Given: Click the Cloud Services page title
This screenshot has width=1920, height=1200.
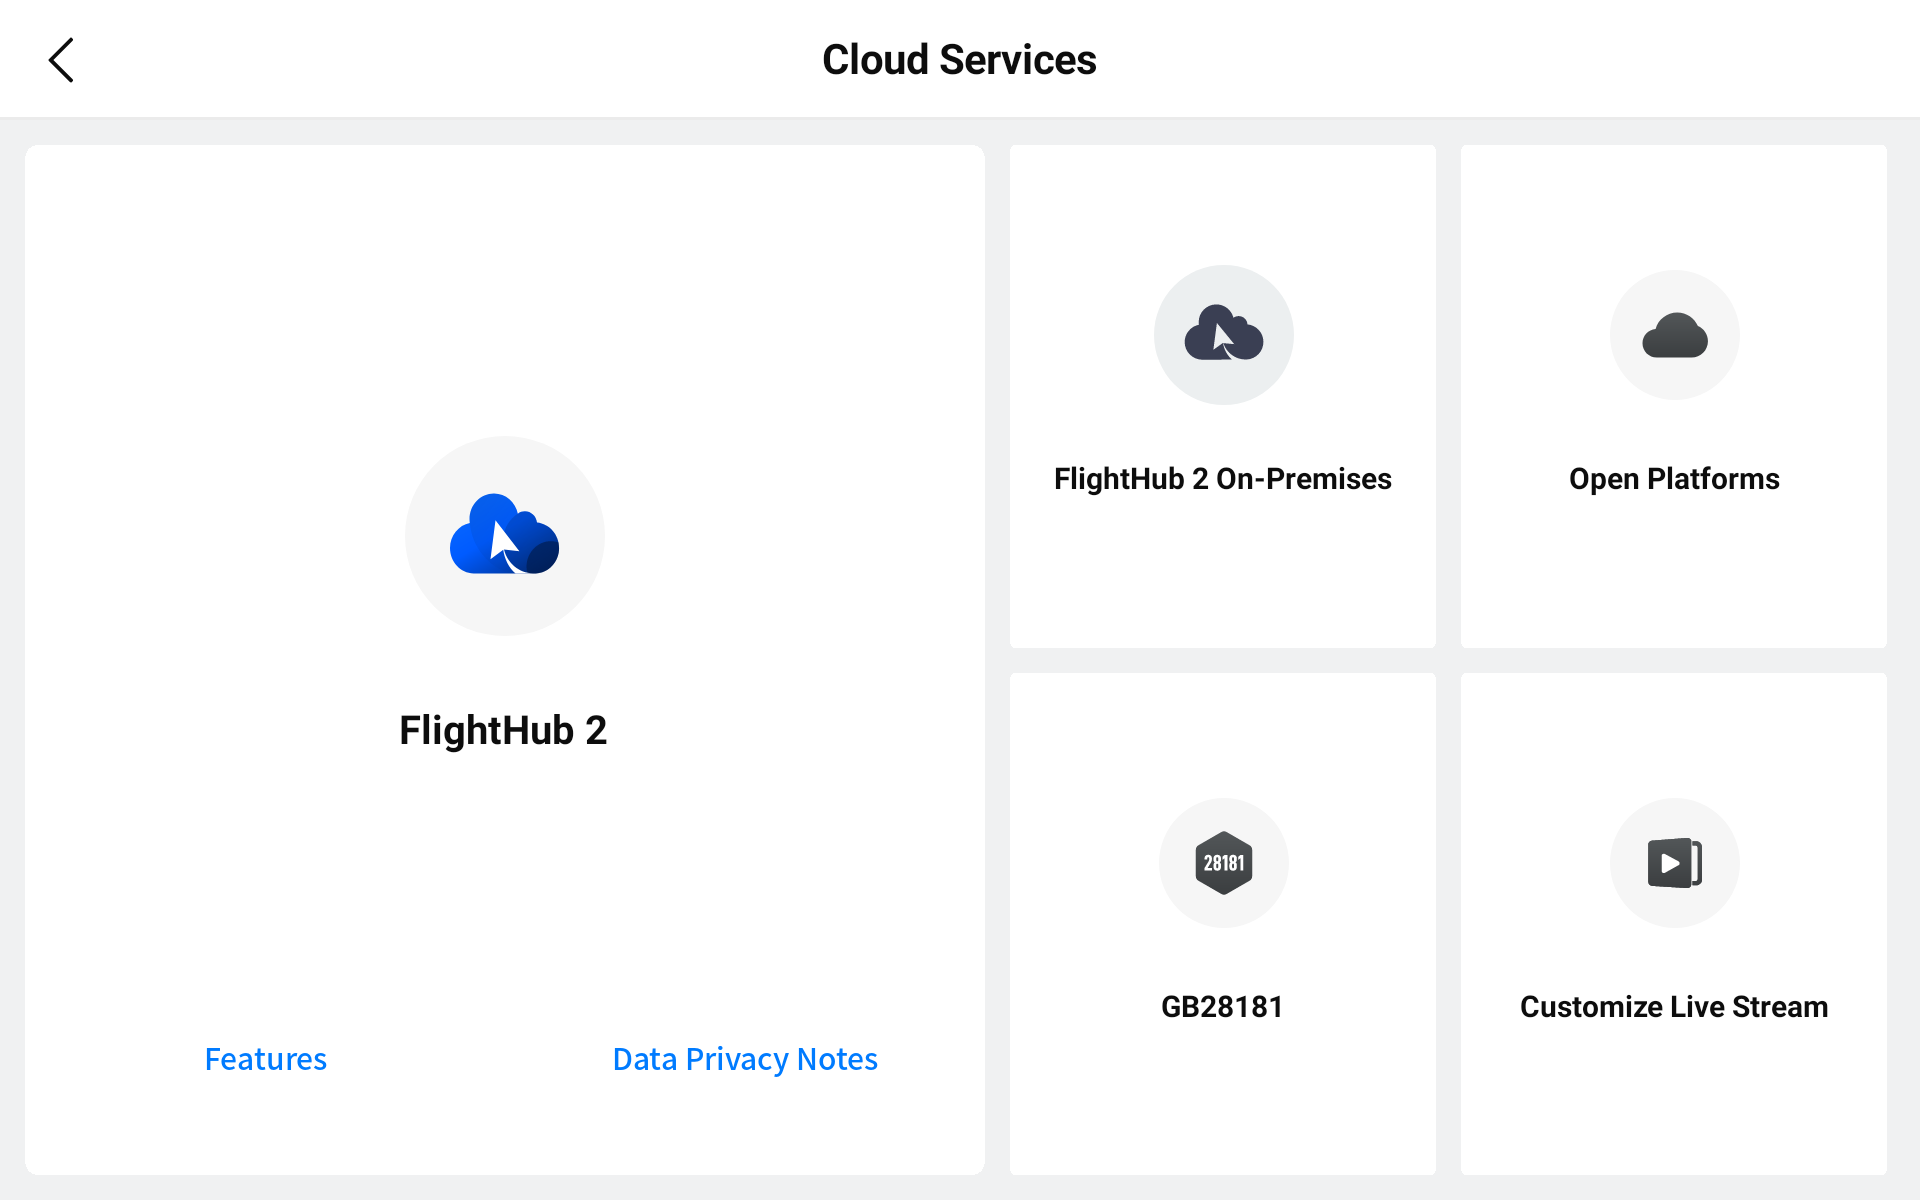Looking at the screenshot, I should click(x=959, y=60).
